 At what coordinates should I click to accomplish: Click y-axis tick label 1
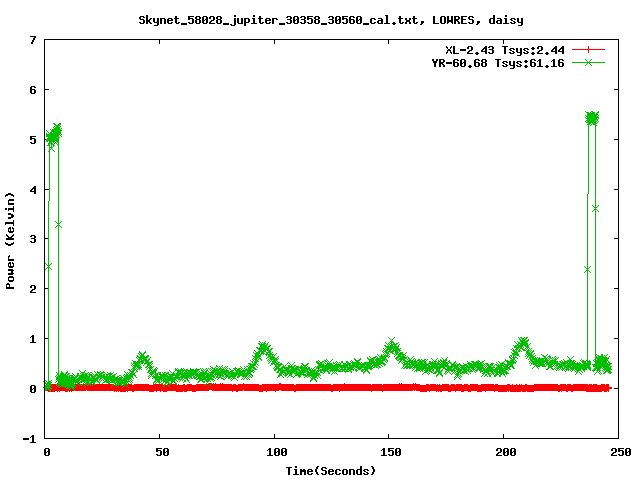33,339
